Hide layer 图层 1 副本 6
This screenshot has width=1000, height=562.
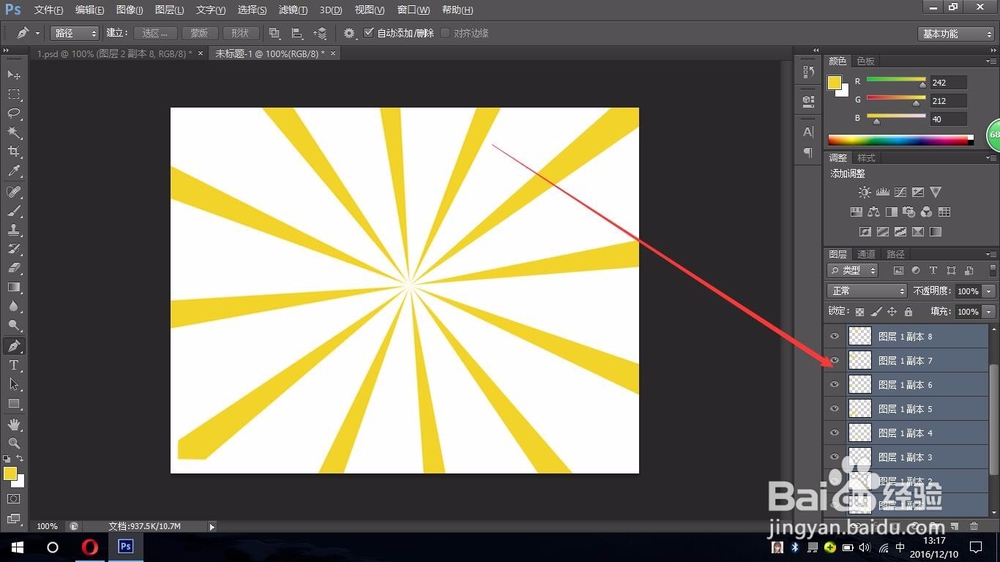click(834, 385)
